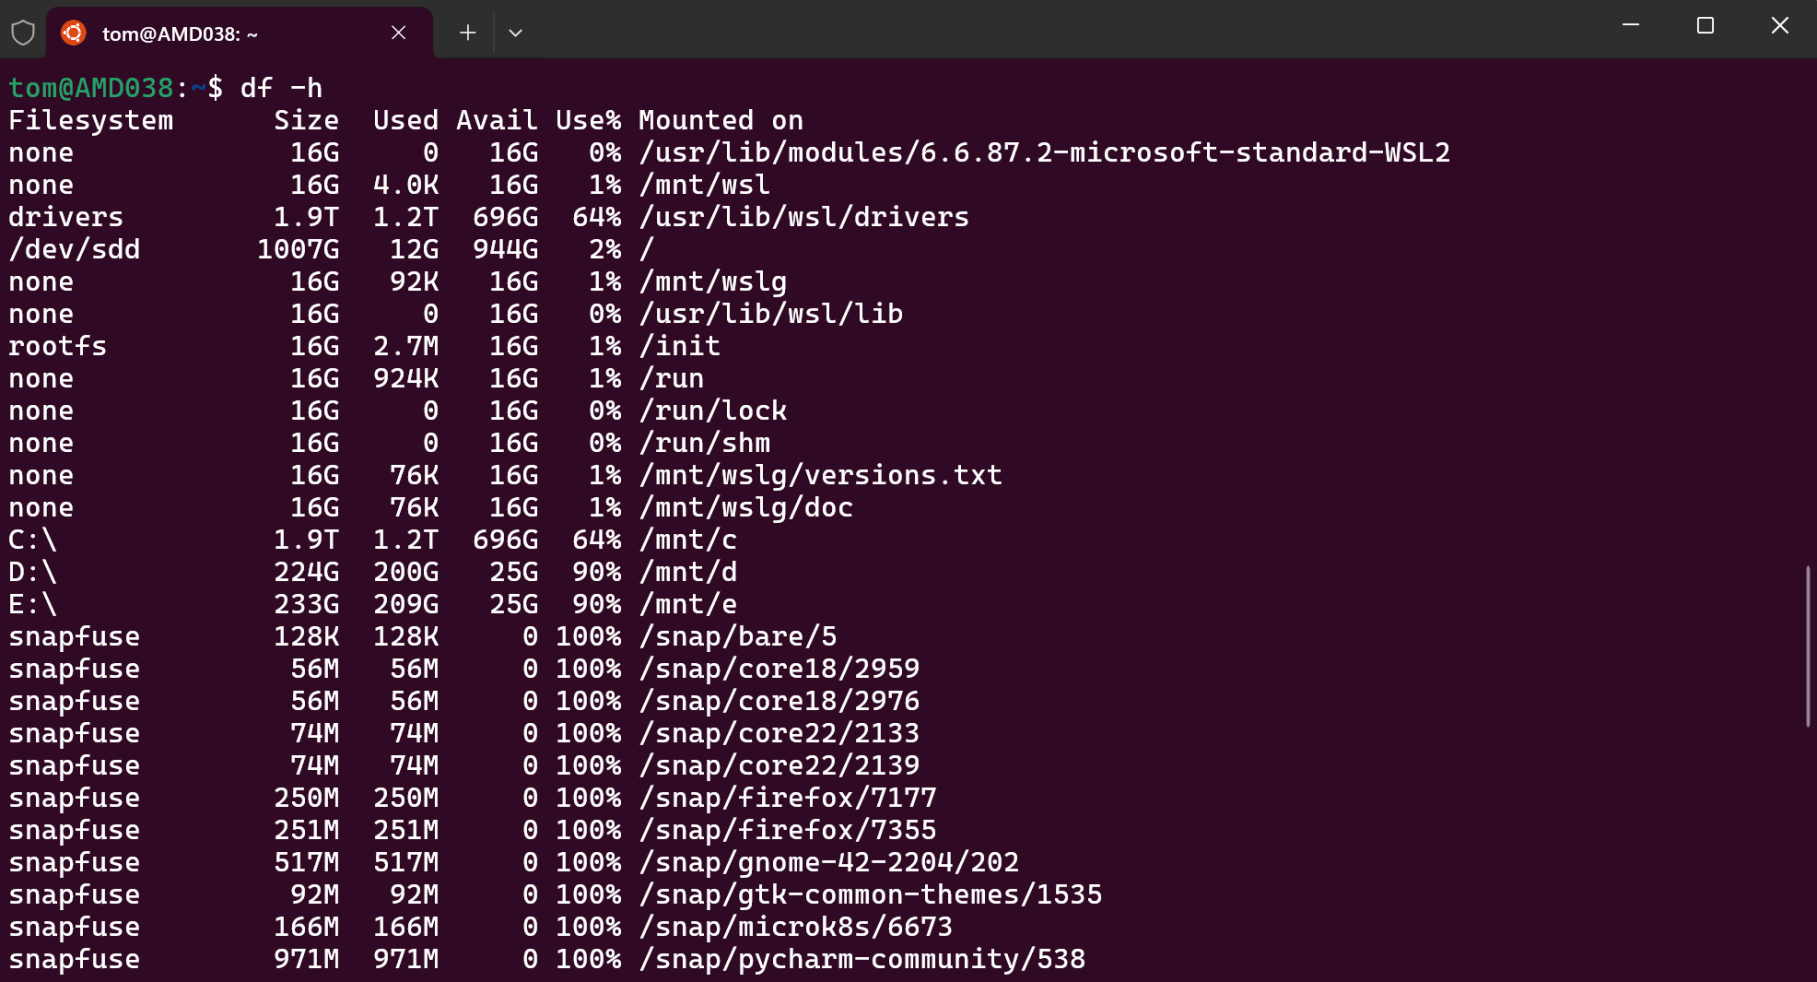
Task: Click the typed 'df -h' command text
Action: tap(281, 88)
